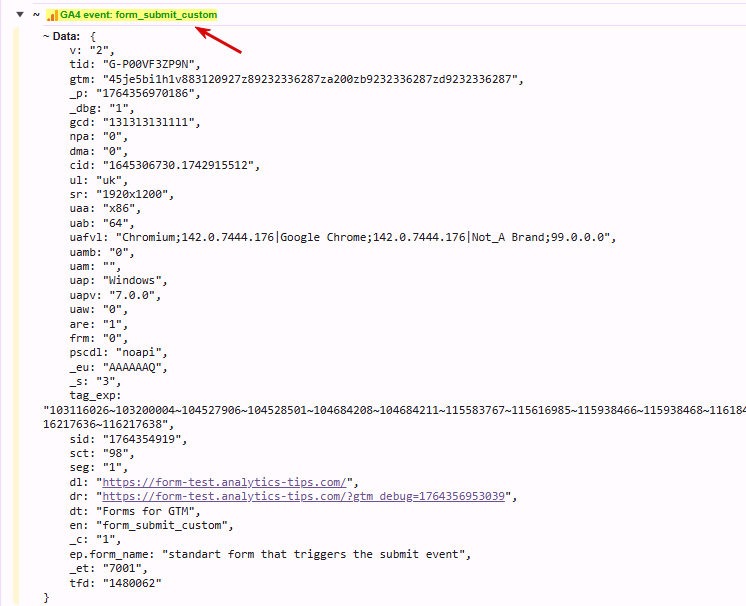Select the uab value 64
Screen dimensions: 746x606
click(116, 223)
